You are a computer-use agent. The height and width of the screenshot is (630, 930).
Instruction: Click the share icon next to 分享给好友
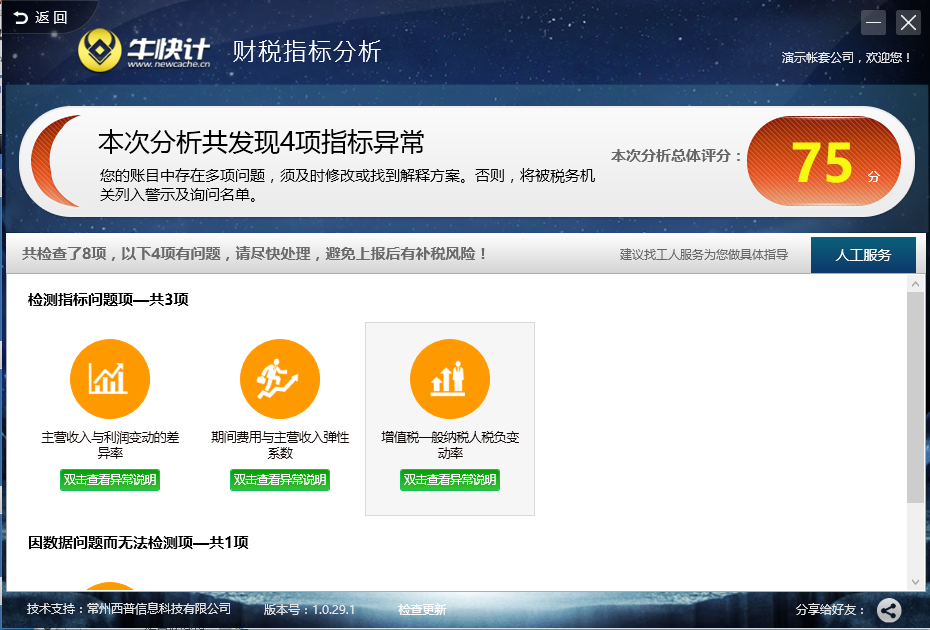pos(888,610)
